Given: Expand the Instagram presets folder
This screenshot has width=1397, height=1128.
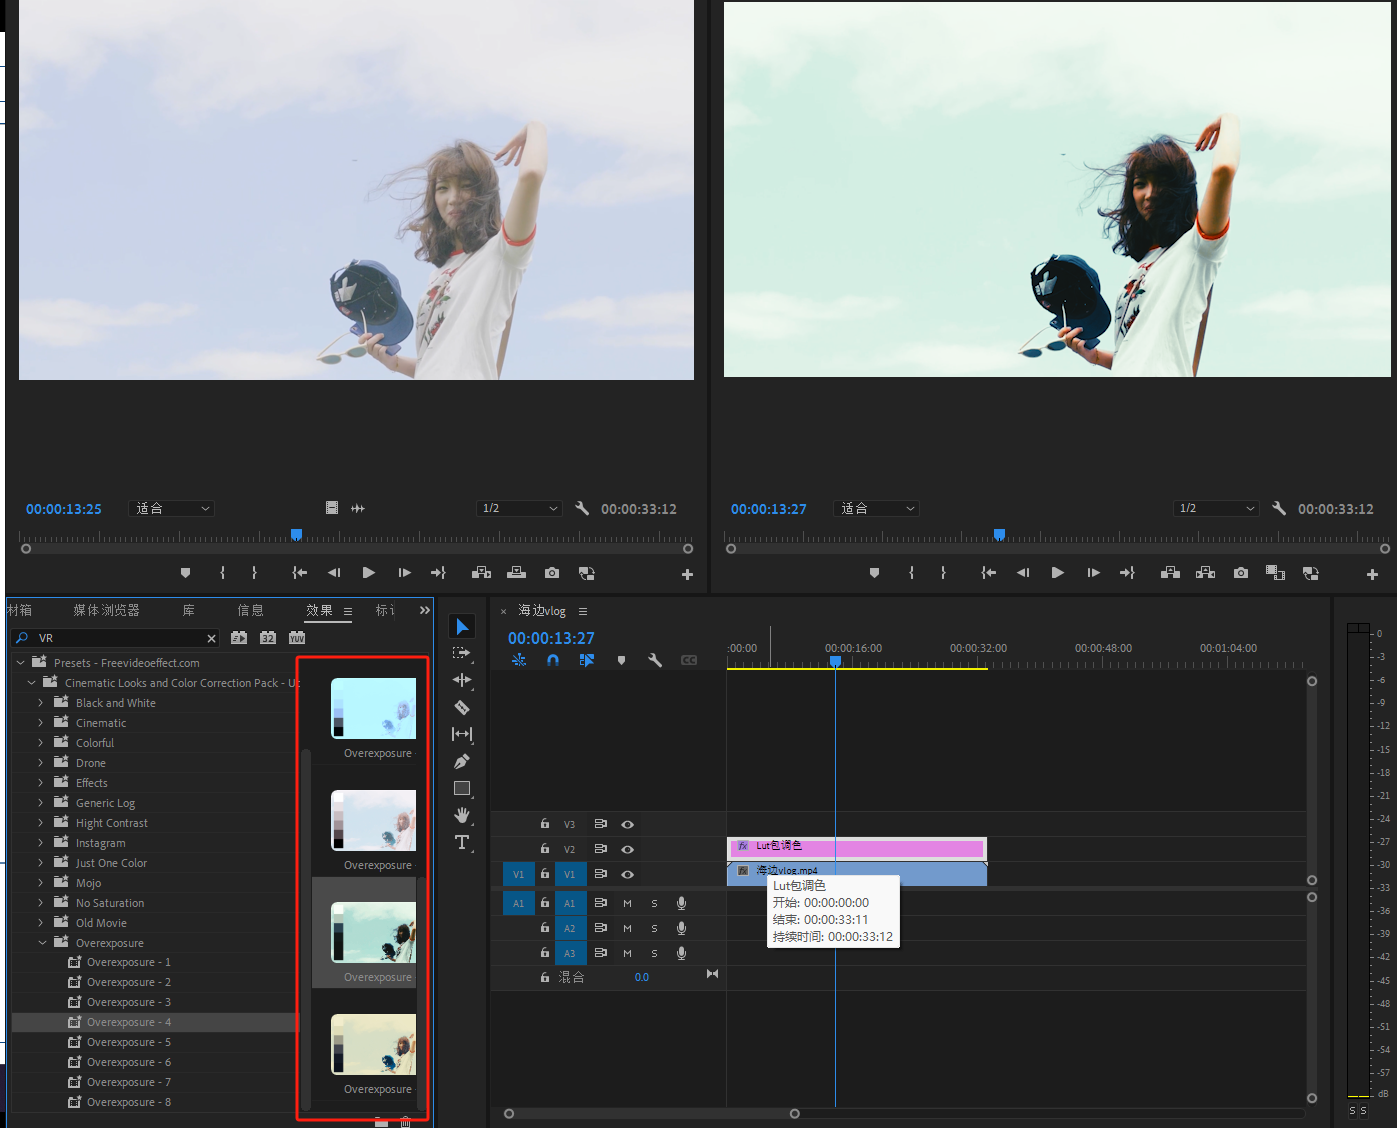Looking at the screenshot, I should pyautogui.click(x=41, y=843).
